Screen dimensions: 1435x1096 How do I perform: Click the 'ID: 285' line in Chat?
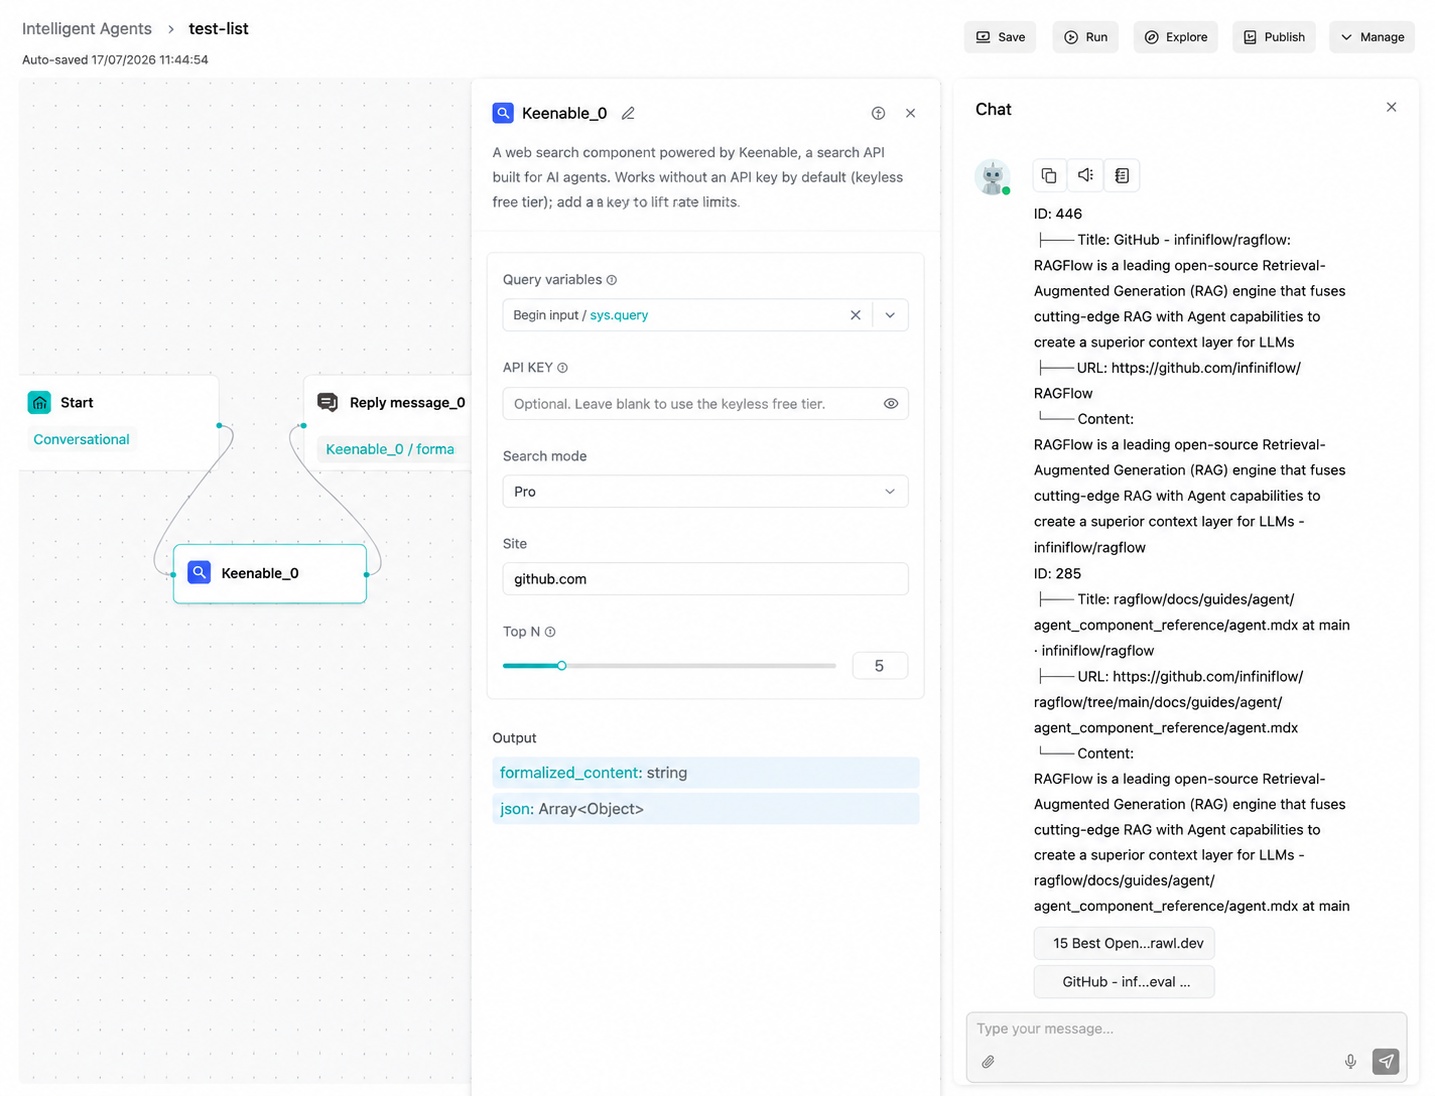click(1058, 574)
